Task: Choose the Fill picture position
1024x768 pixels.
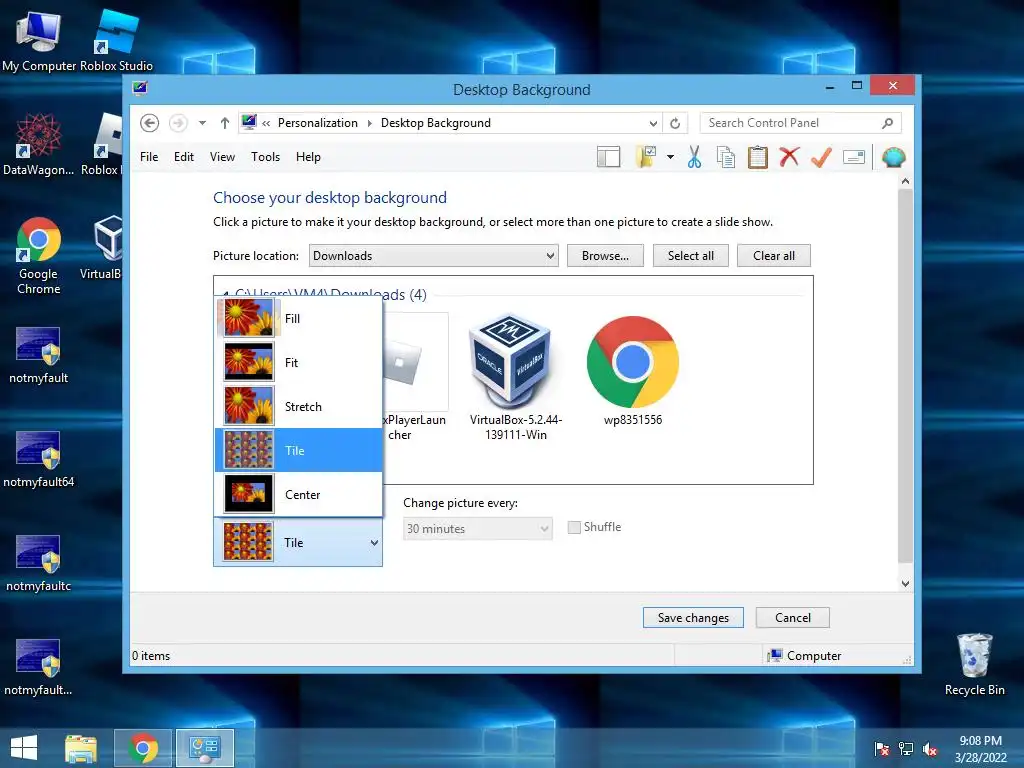Action: [x=298, y=319]
